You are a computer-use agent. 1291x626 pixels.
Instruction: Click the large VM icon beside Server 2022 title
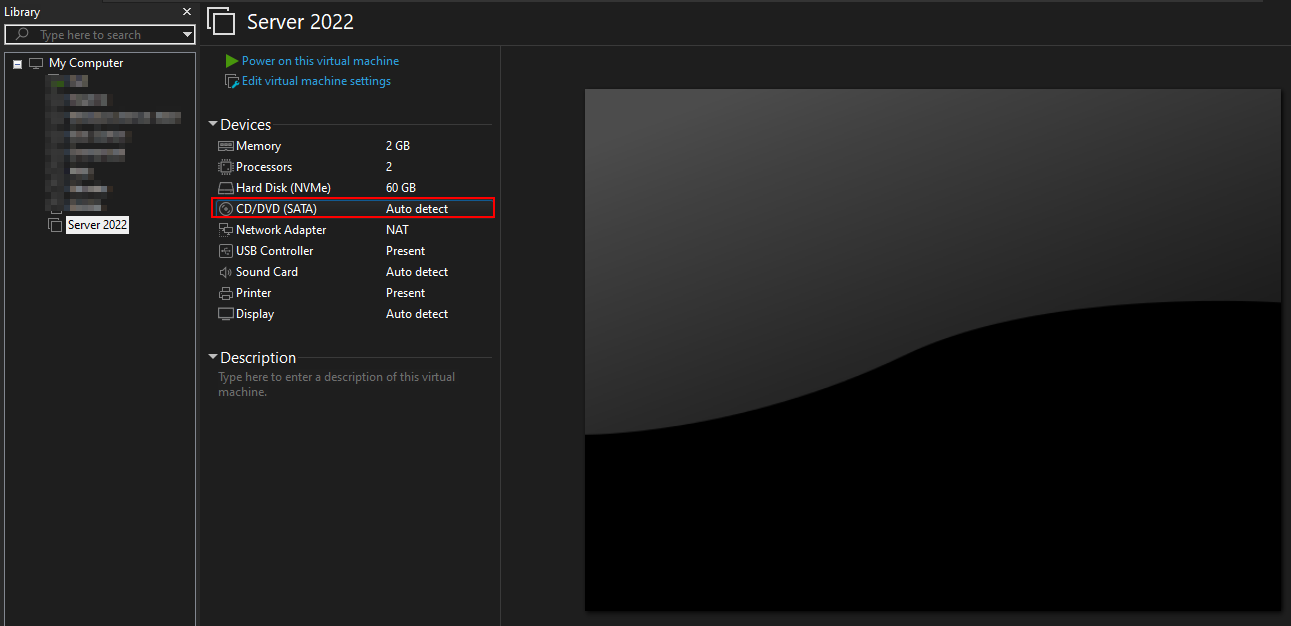tap(221, 22)
